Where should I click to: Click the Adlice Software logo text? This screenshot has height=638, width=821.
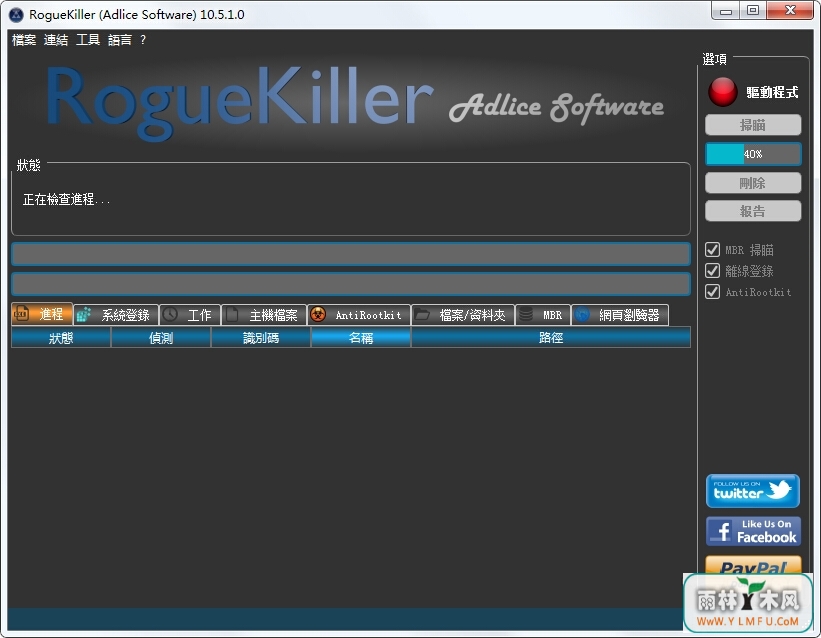pos(556,107)
